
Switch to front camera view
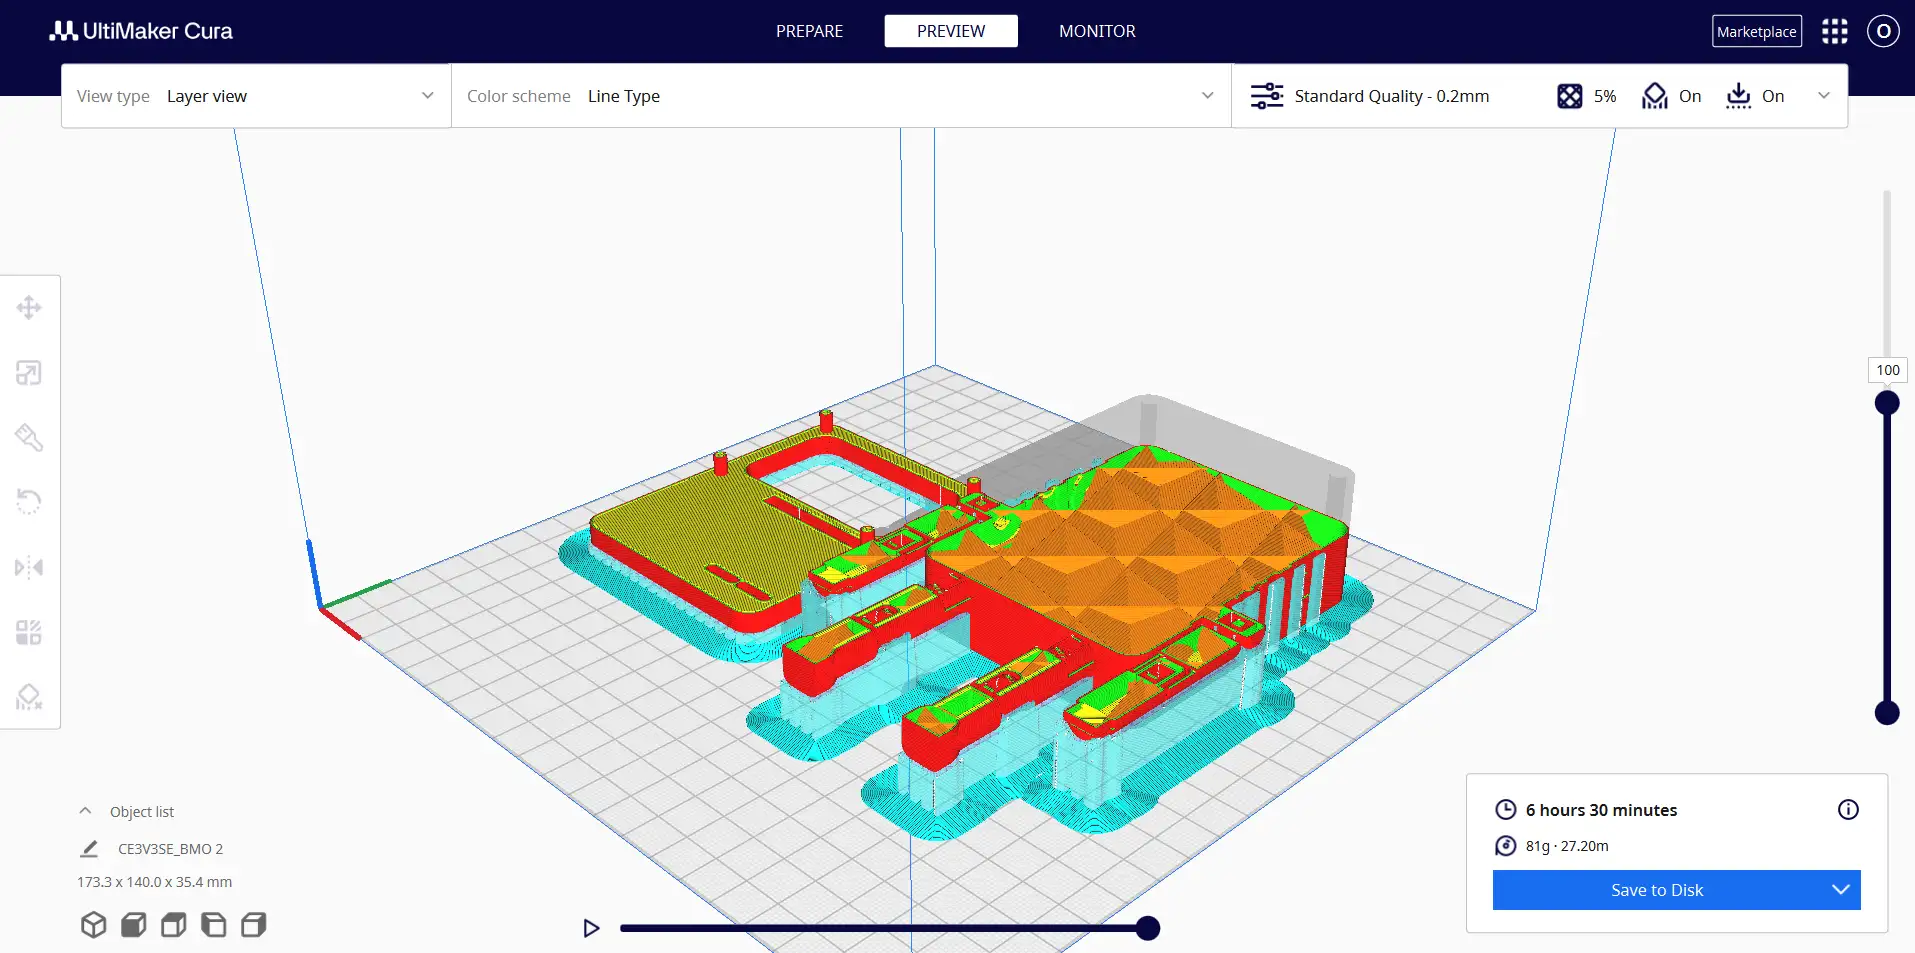133,925
